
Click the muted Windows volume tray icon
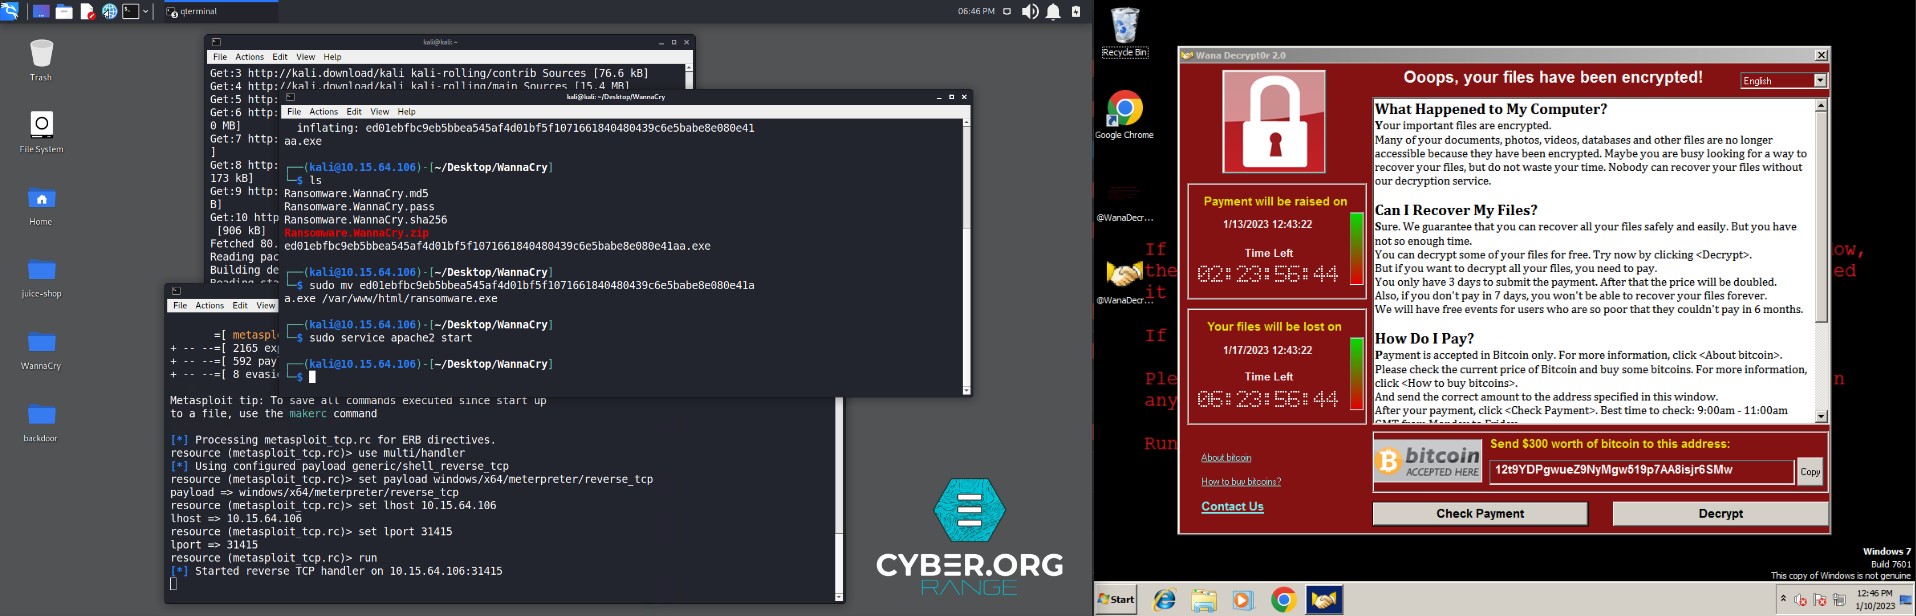click(1800, 600)
